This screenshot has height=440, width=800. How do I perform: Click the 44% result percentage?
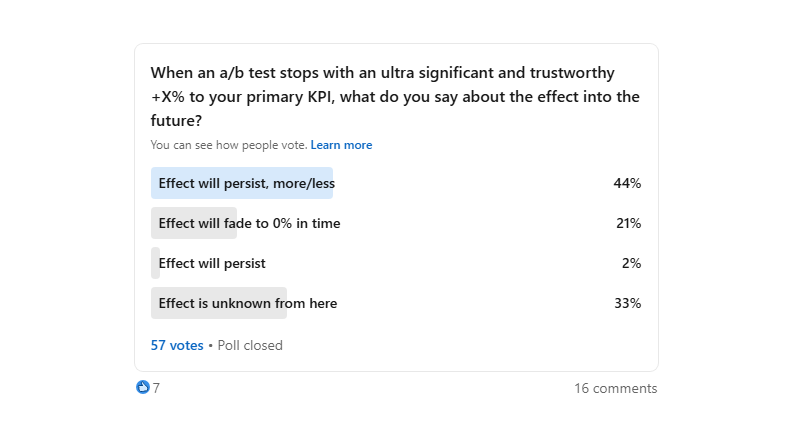(627, 183)
